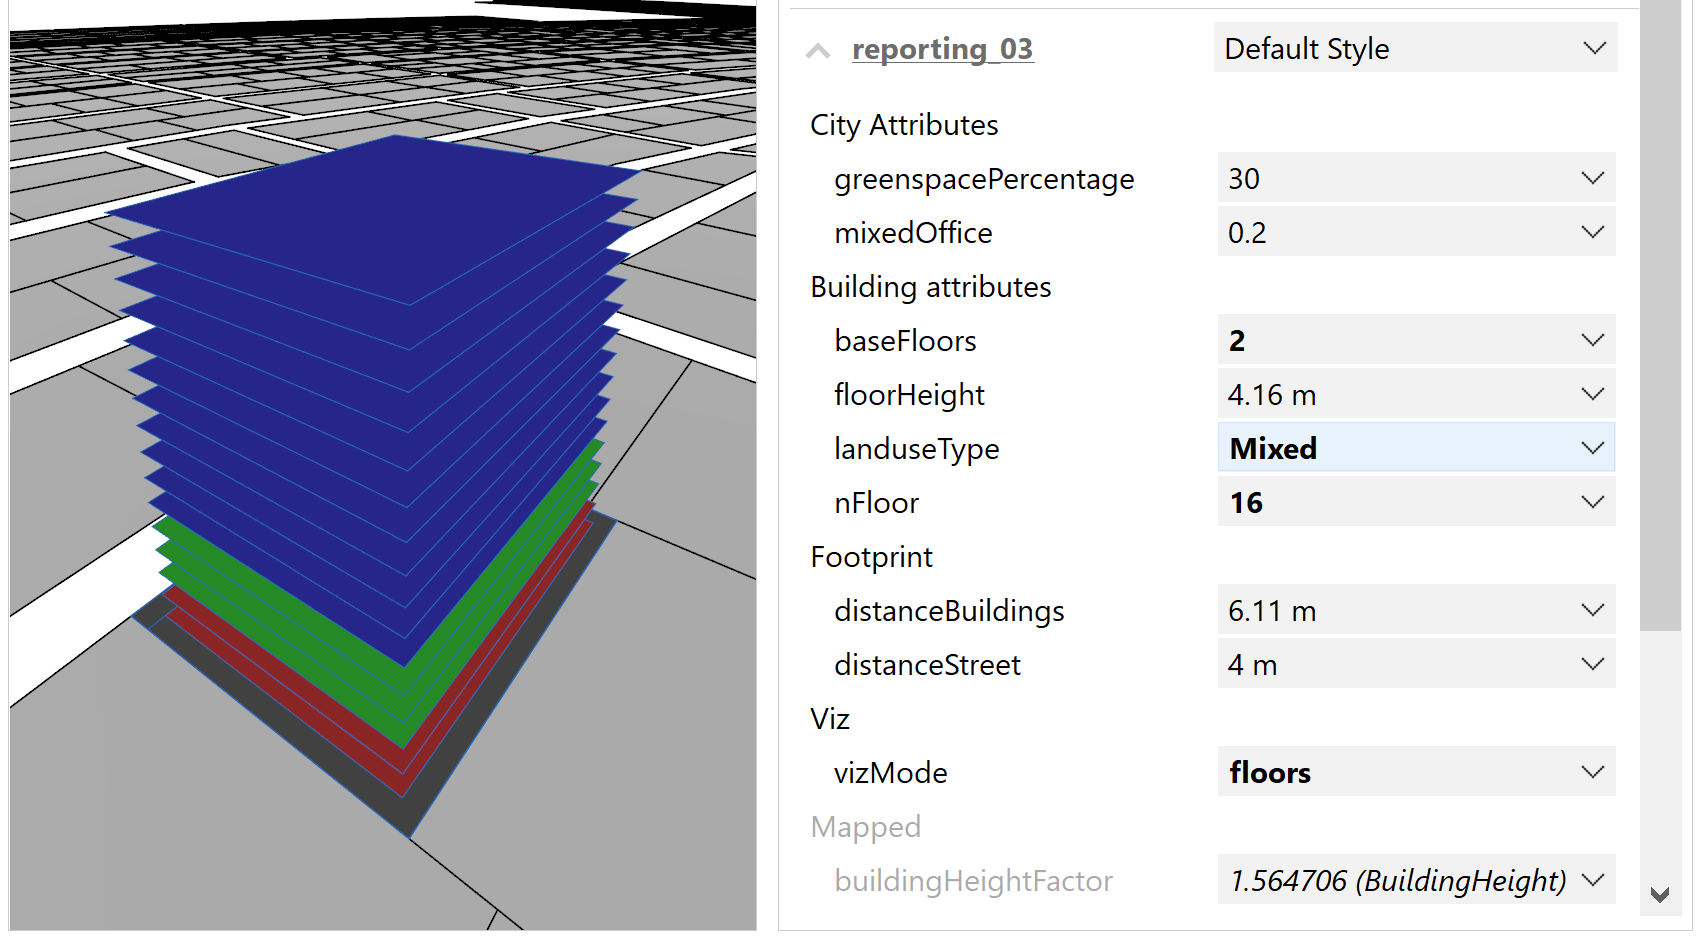Open the Default Style dropdown
This screenshot has width=1700, height=942.
(1592, 48)
